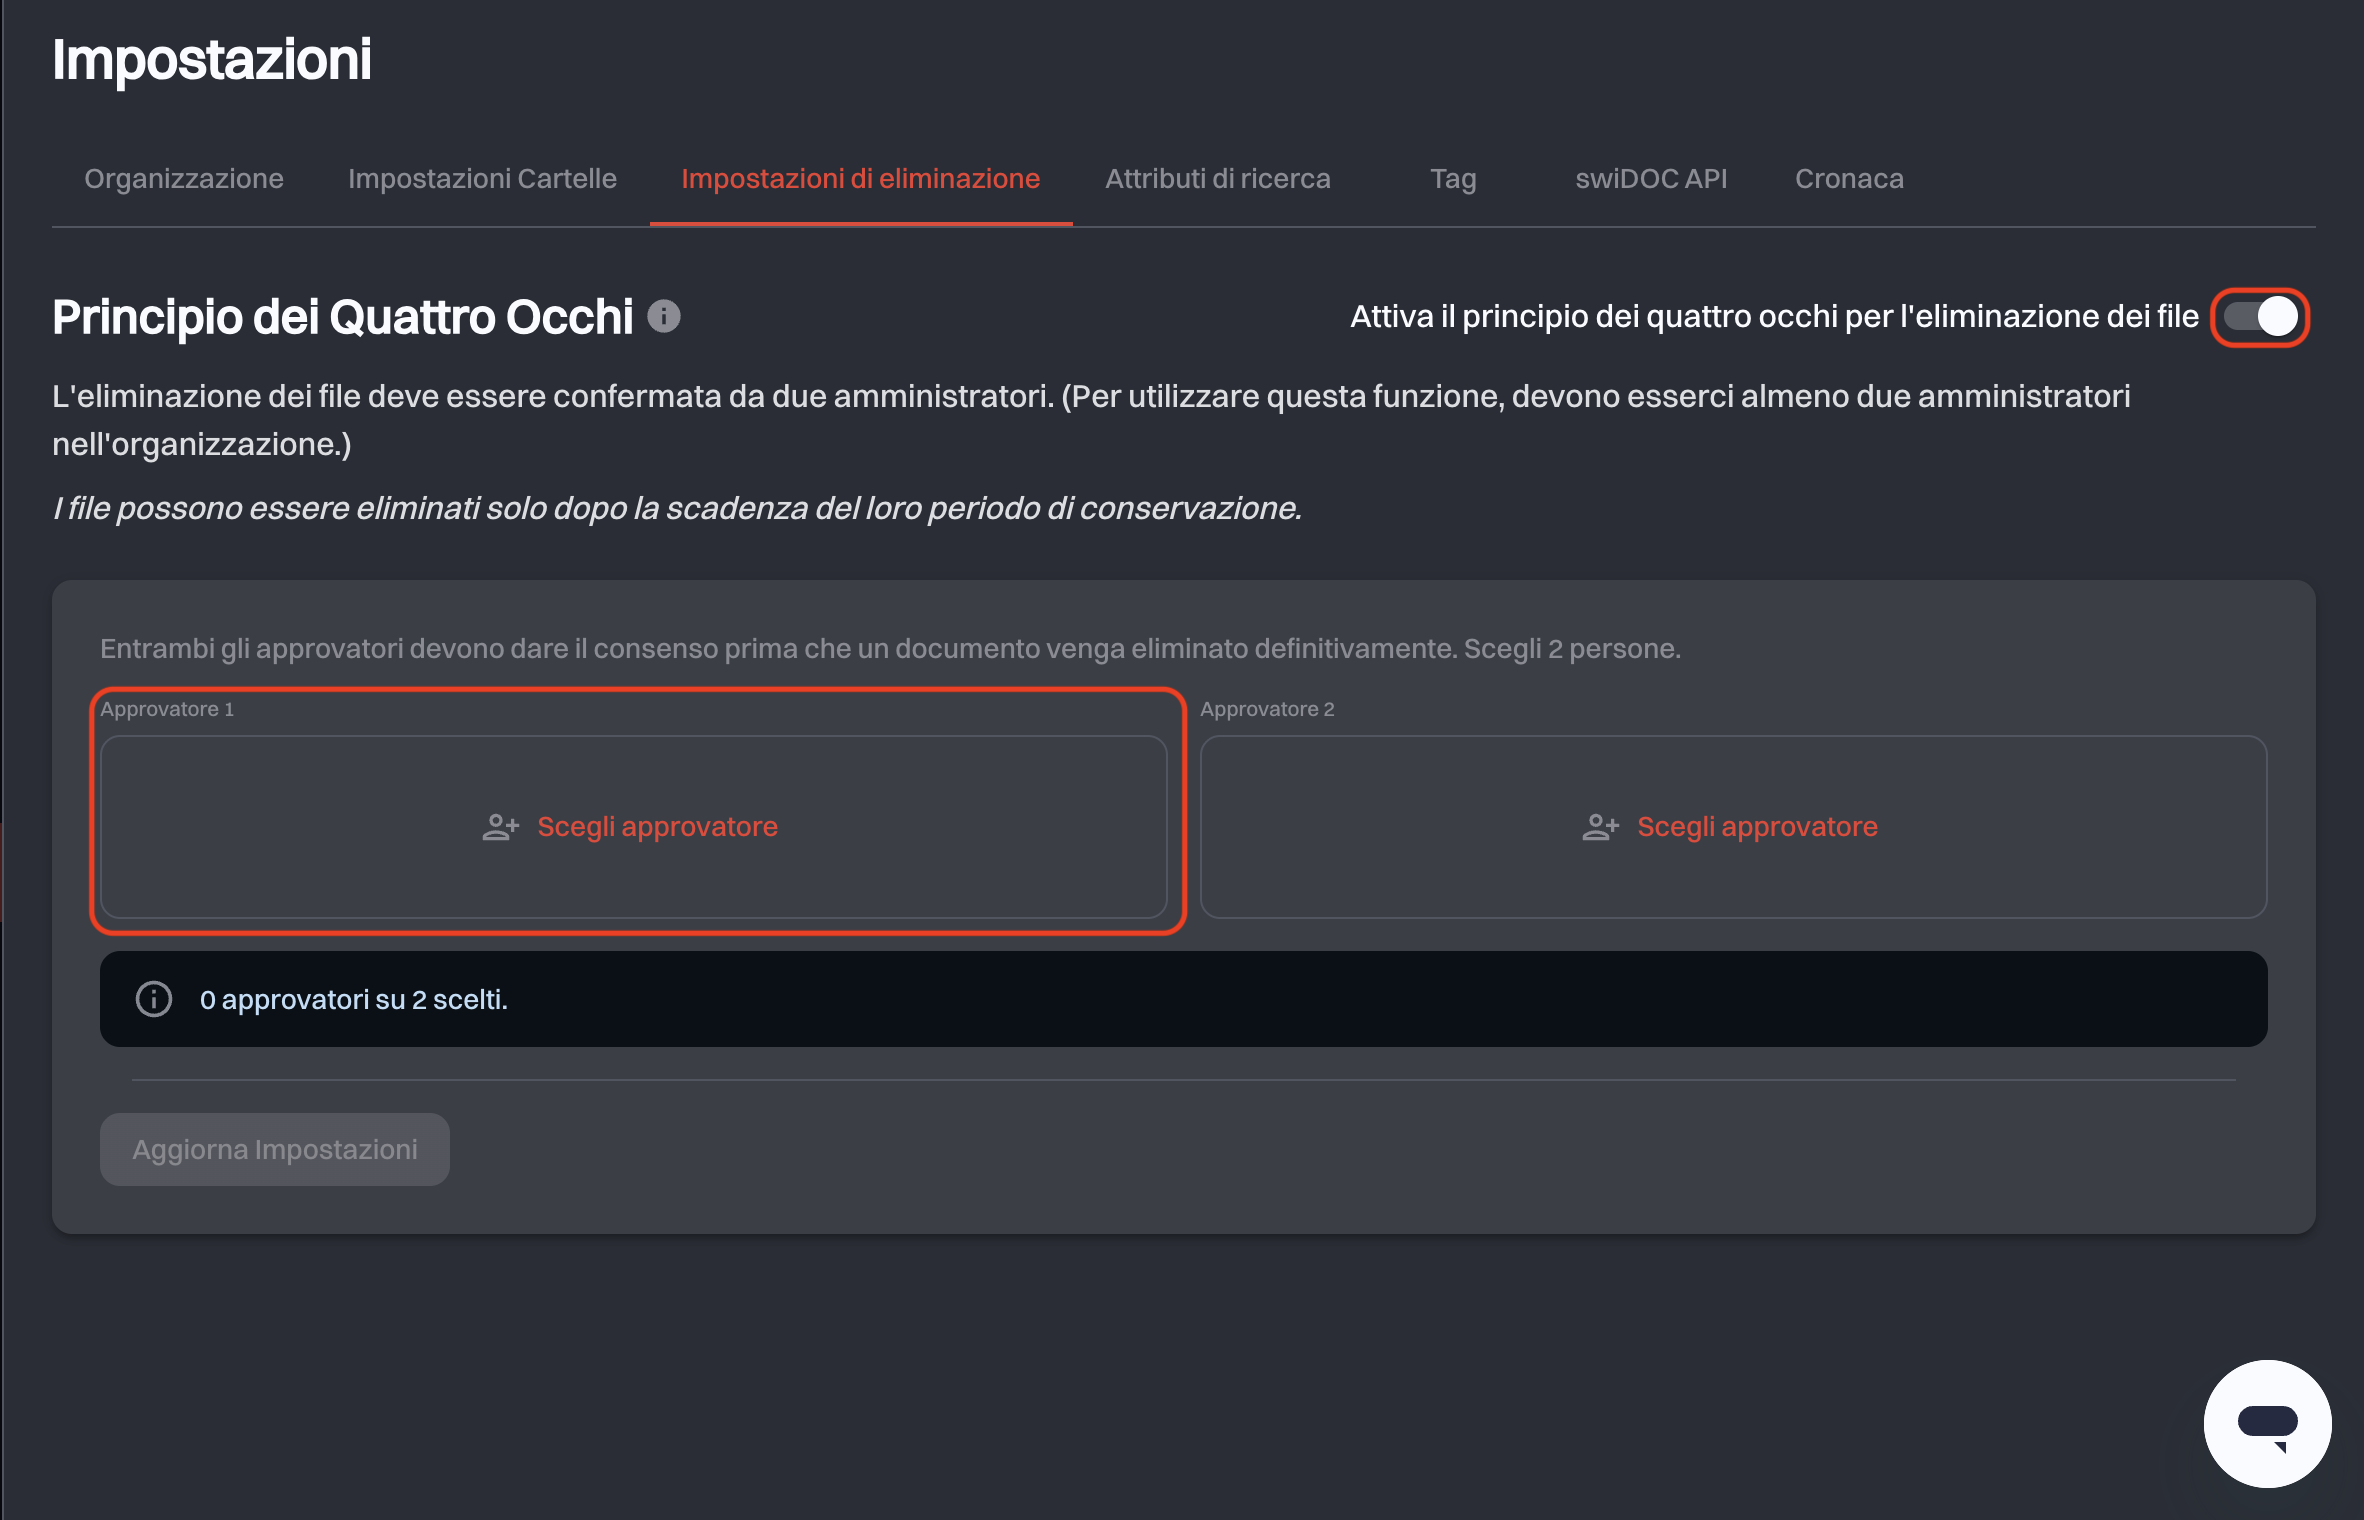
Task: Click the info icon in approvers status bar
Action: tap(154, 999)
